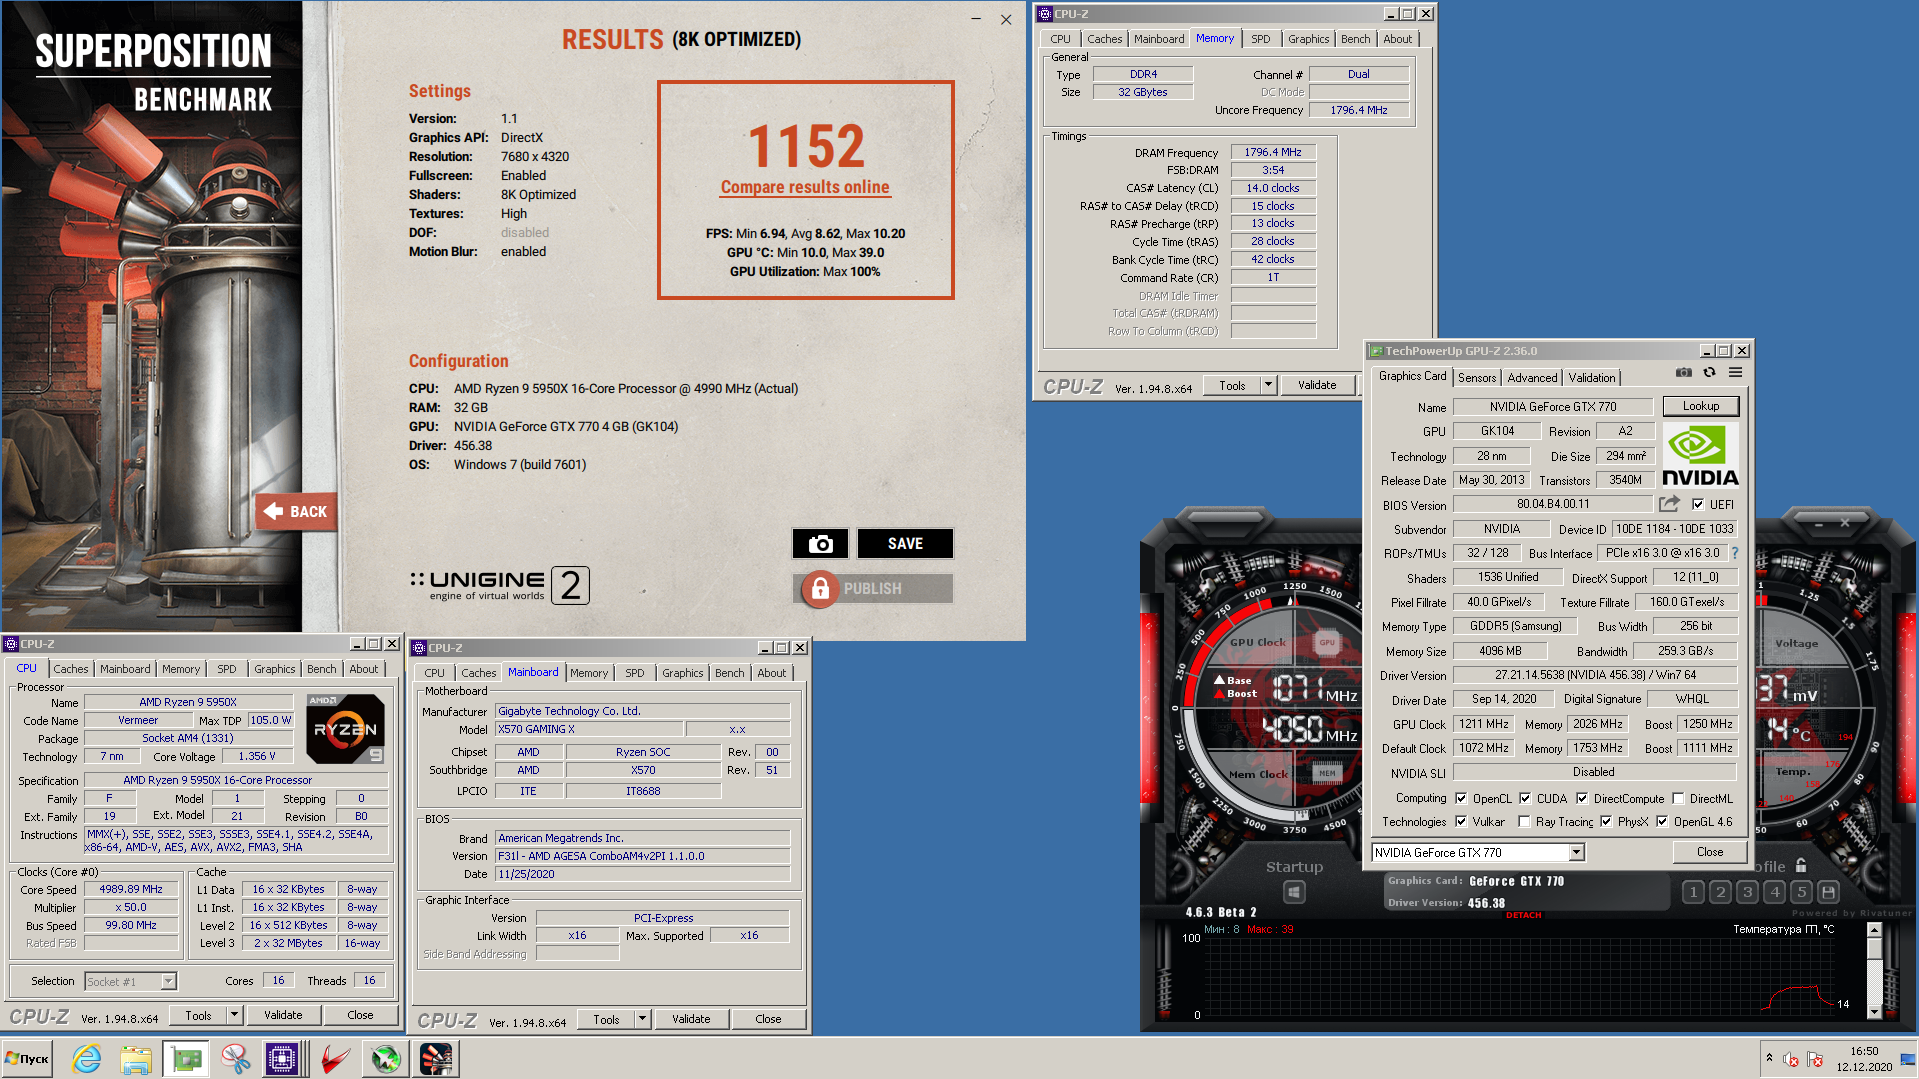Open Bench tab in the CPU tab CPU-Z window

[321, 669]
